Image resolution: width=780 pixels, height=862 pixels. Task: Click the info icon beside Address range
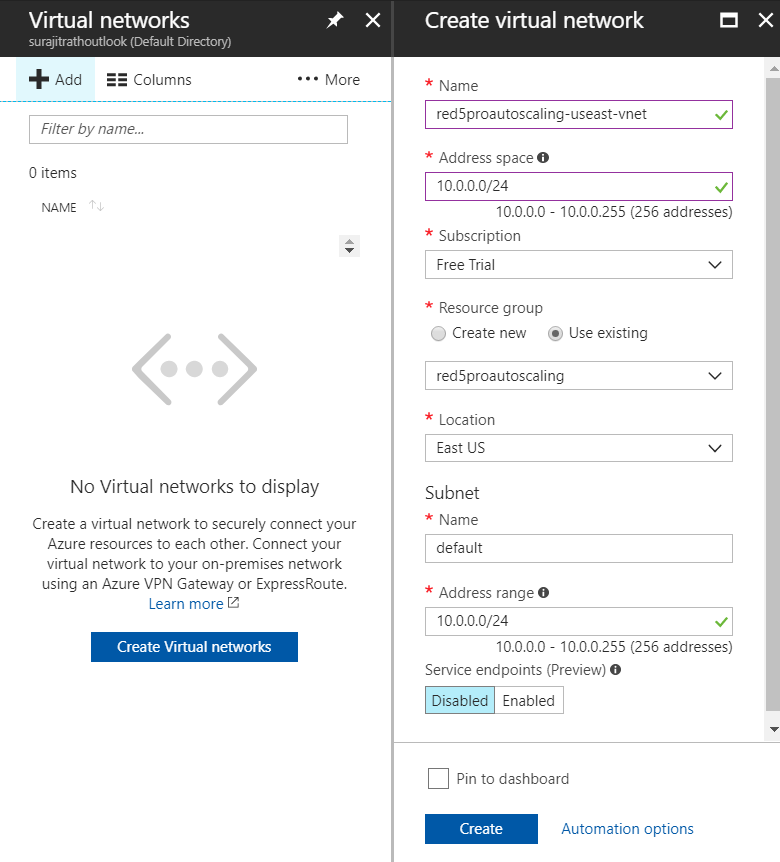click(544, 593)
